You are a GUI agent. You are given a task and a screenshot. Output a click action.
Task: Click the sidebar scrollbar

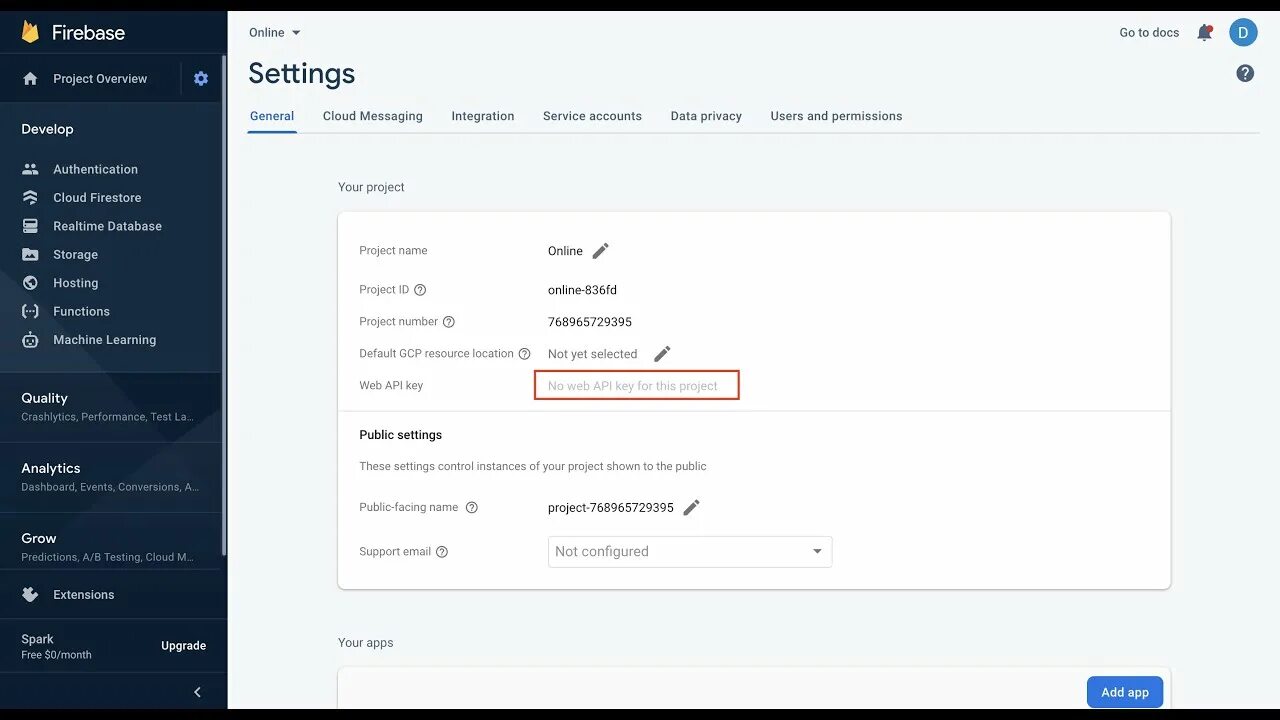(x=224, y=305)
